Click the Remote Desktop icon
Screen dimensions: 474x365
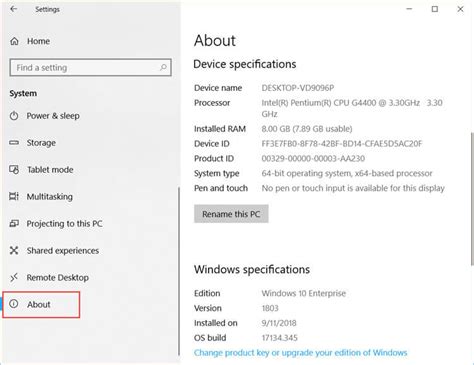click(x=14, y=277)
